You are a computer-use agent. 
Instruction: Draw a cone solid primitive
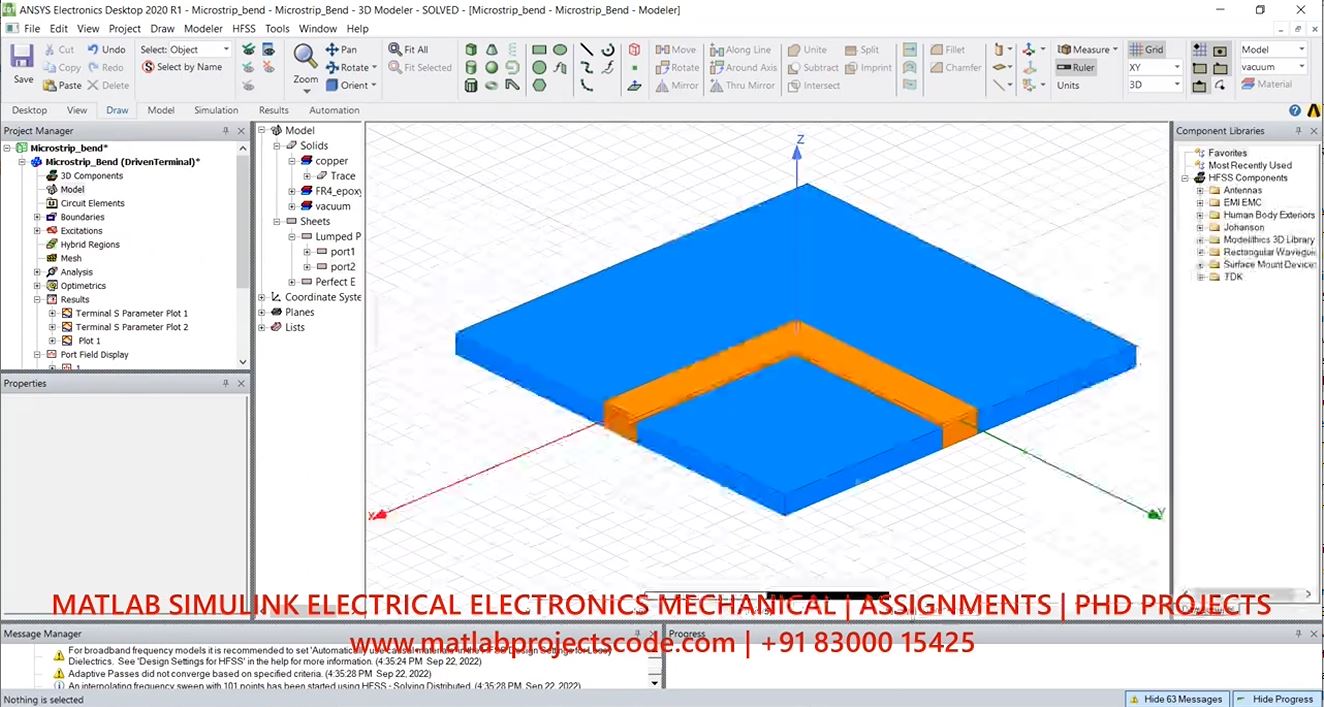[492, 49]
